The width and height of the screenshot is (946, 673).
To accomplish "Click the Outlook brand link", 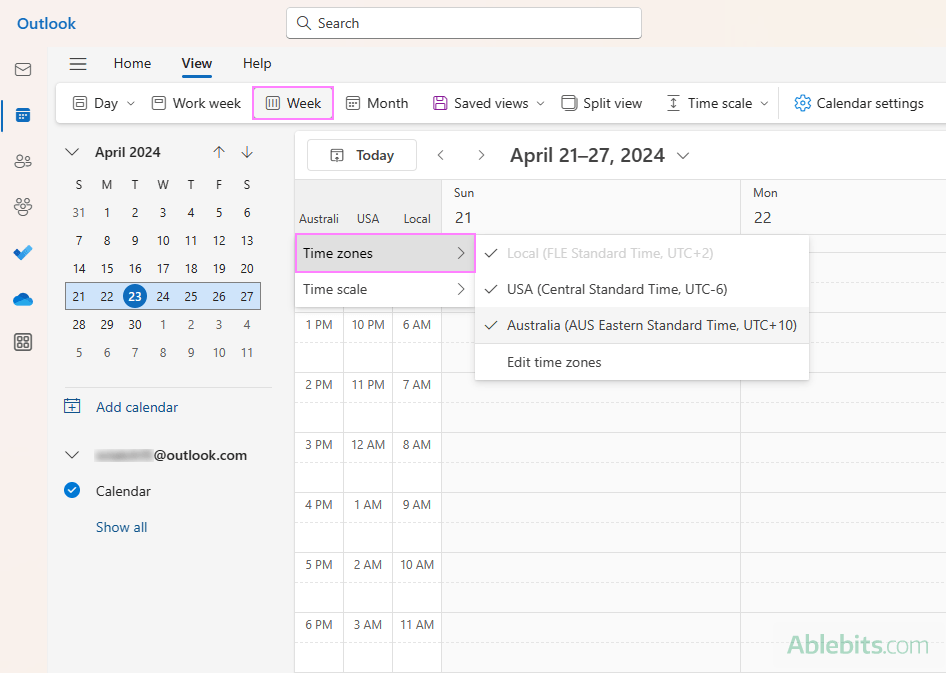I will point(46,24).
